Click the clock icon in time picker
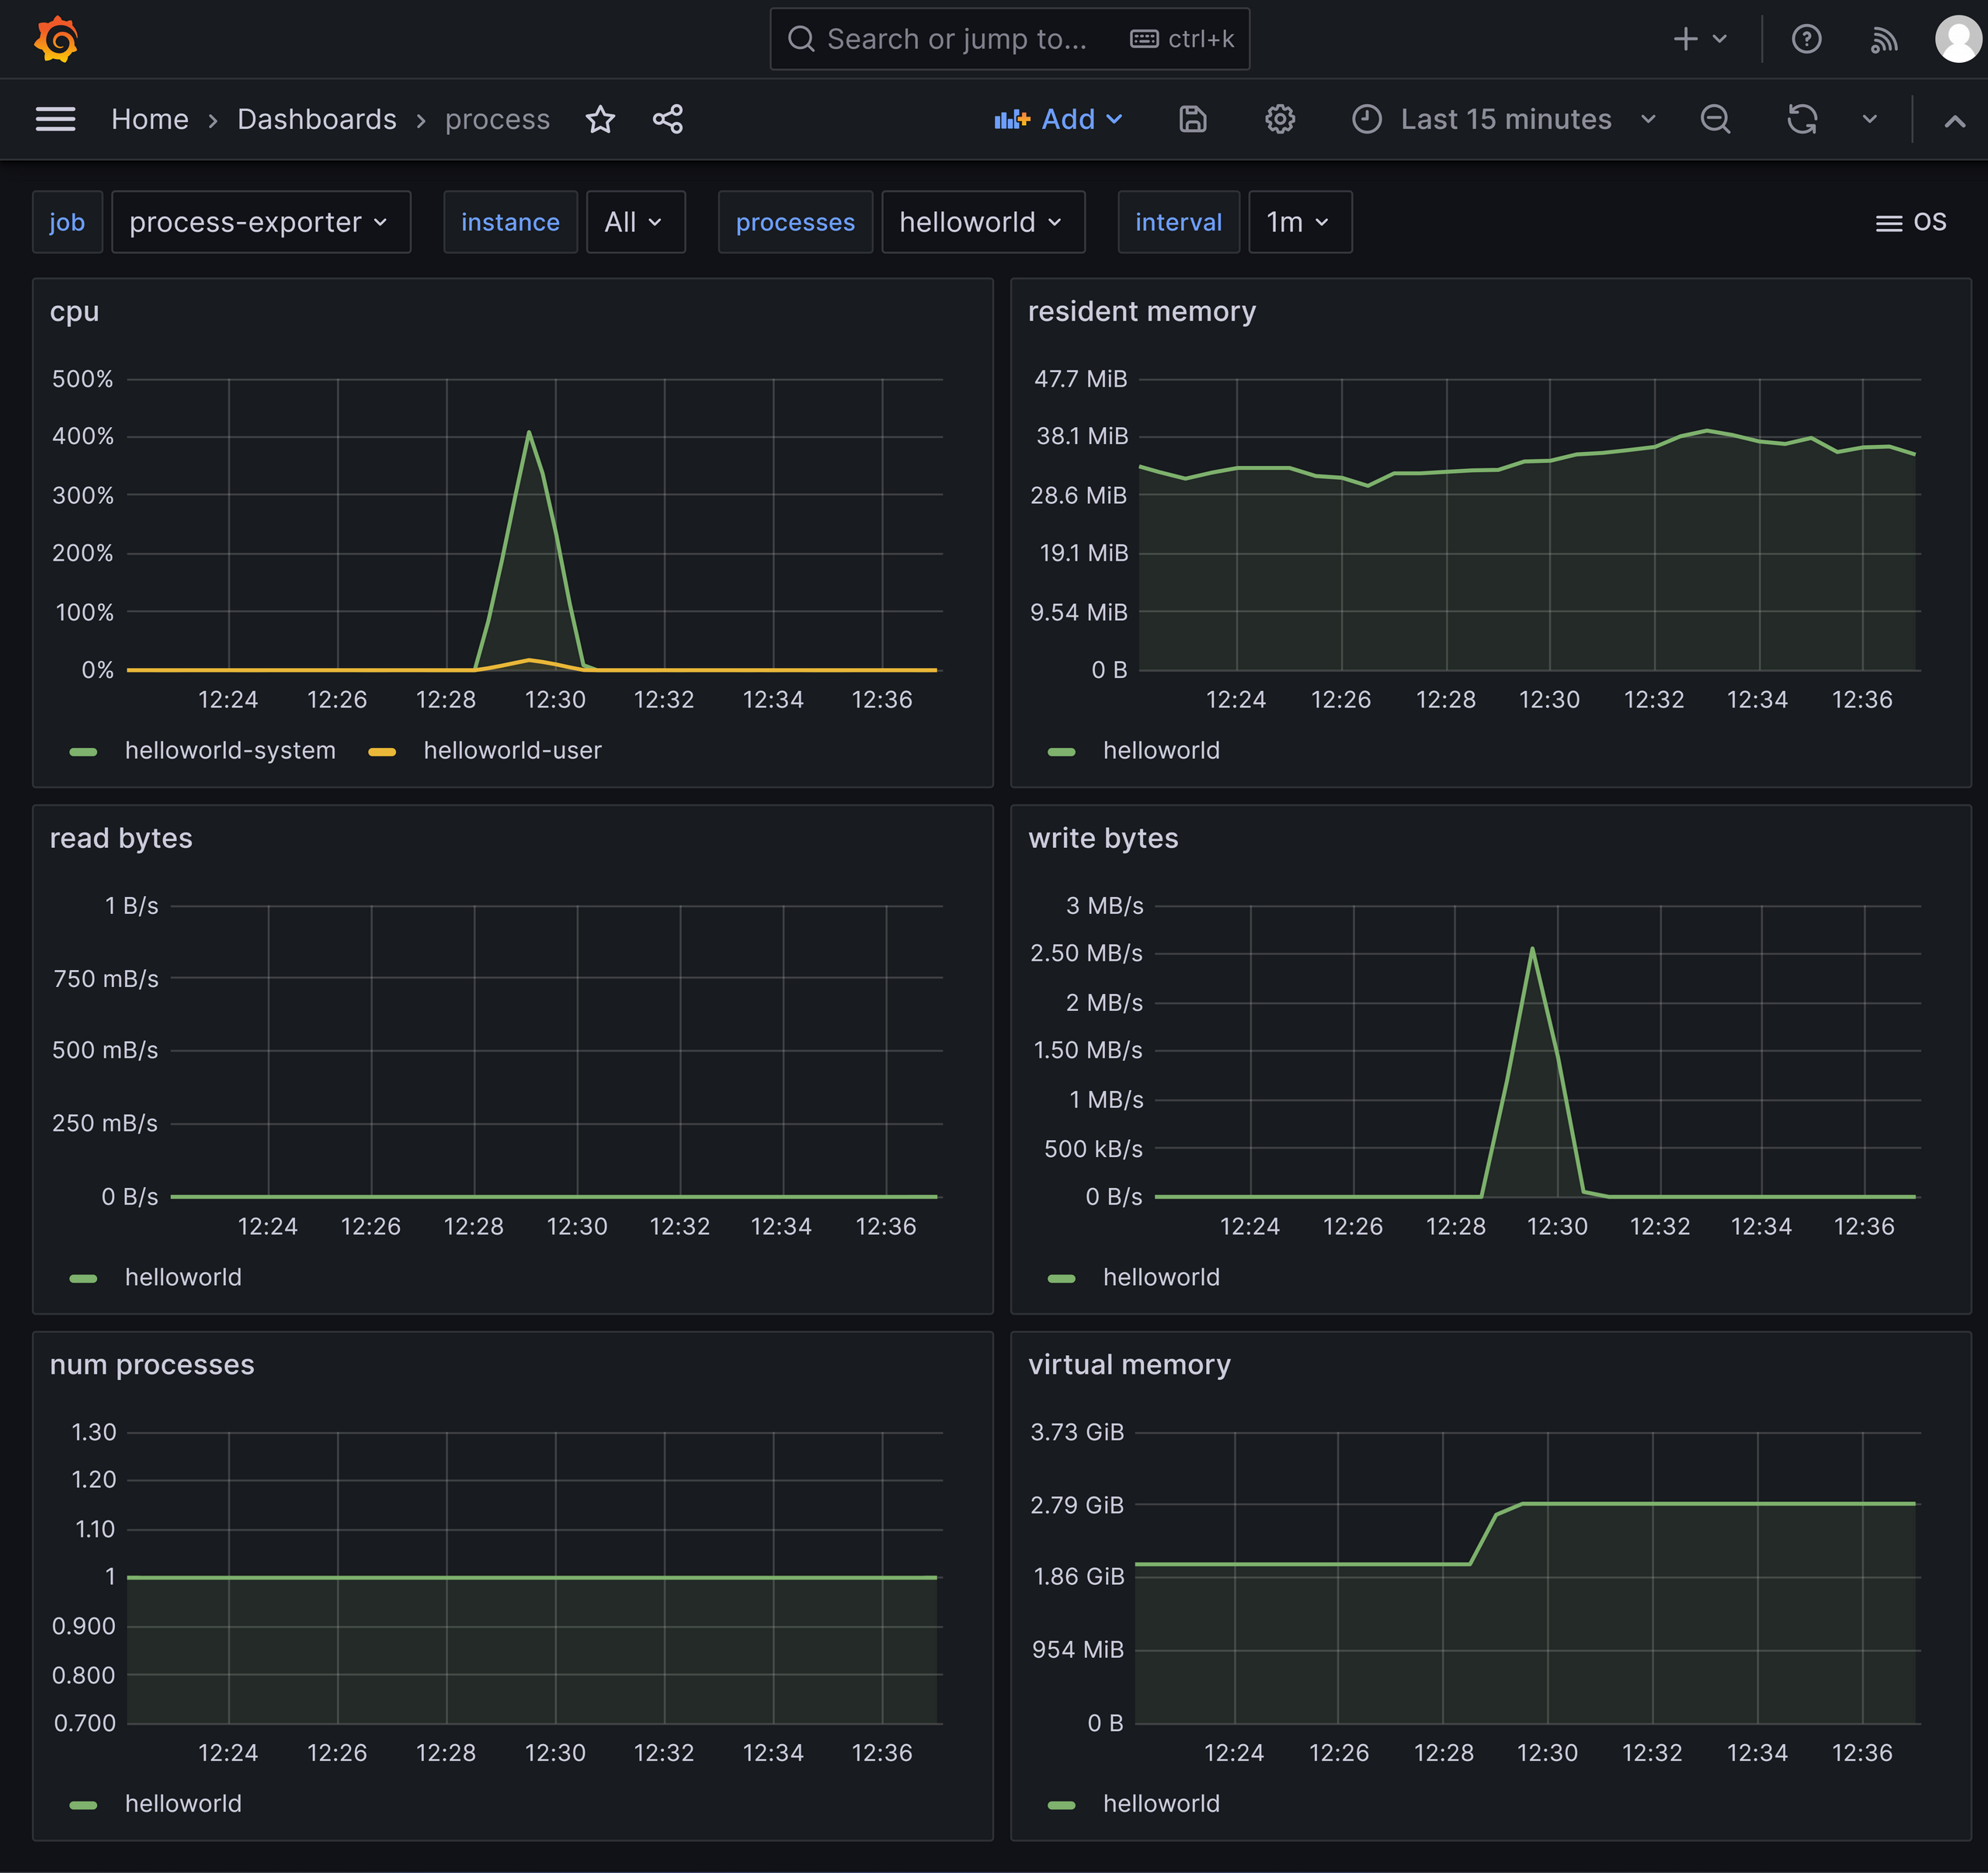The height and width of the screenshot is (1873, 1988). pyautogui.click(x=1367, y=119)
